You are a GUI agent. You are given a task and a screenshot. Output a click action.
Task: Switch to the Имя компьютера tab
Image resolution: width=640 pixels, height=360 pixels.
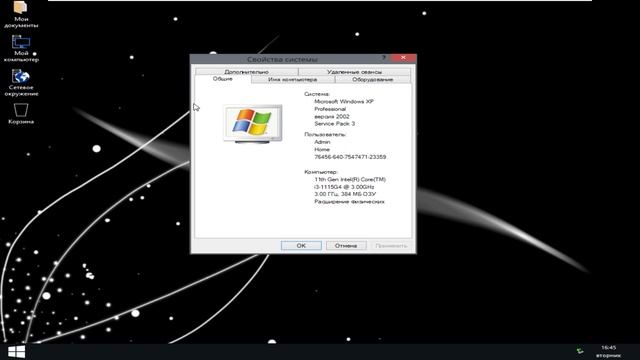293,80
